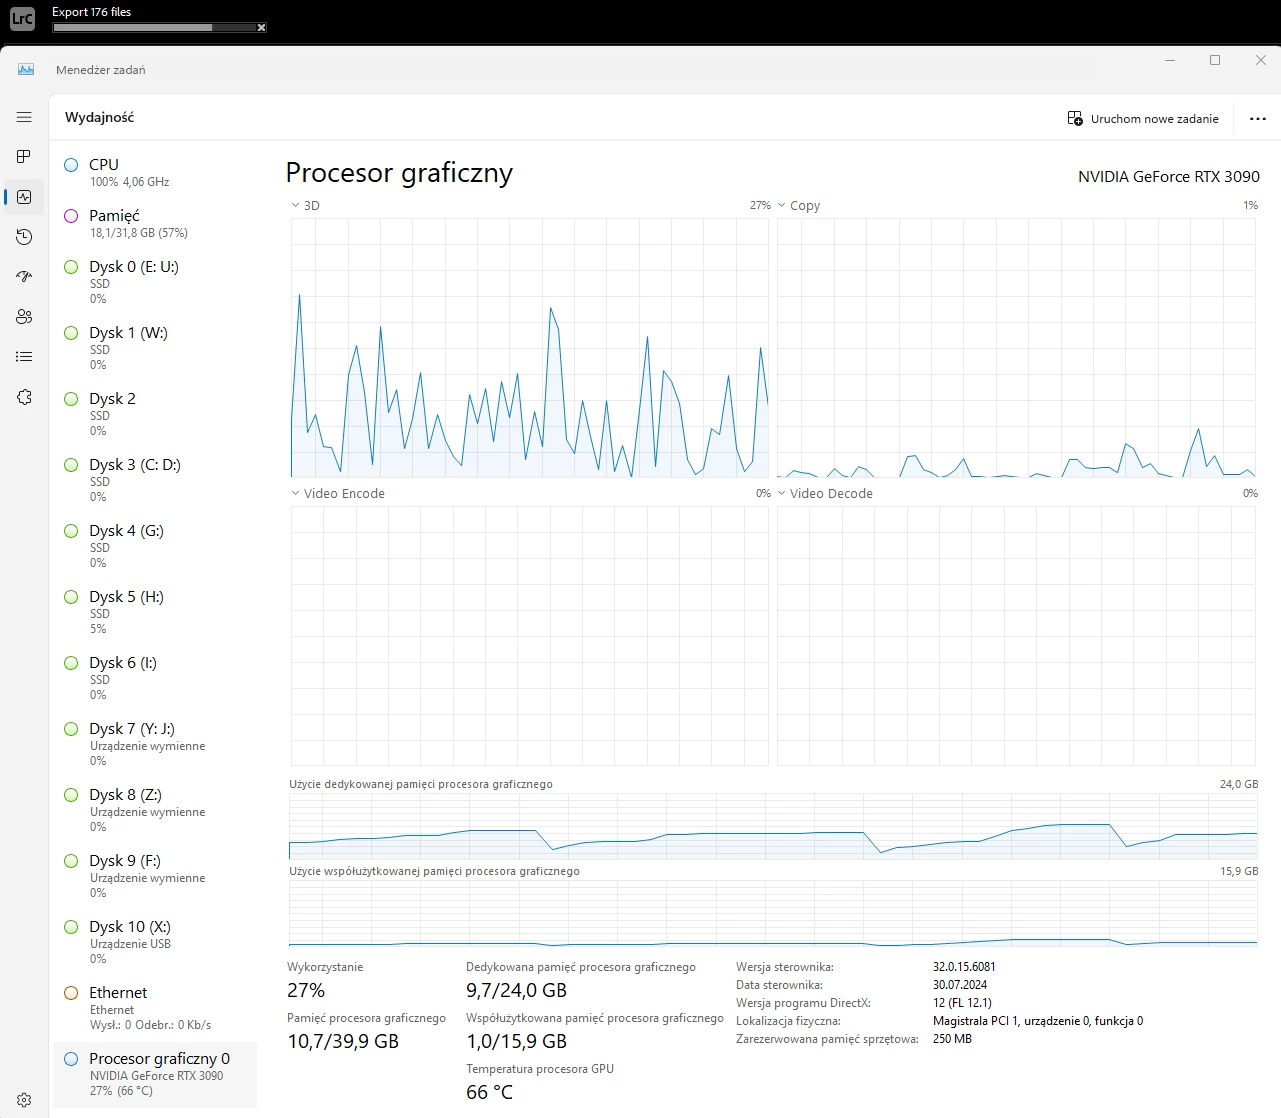Click driver version 32.0.15.6081 value
Image resolution: width=1281 pixels, height=1118 pixels.
(964, 967)
